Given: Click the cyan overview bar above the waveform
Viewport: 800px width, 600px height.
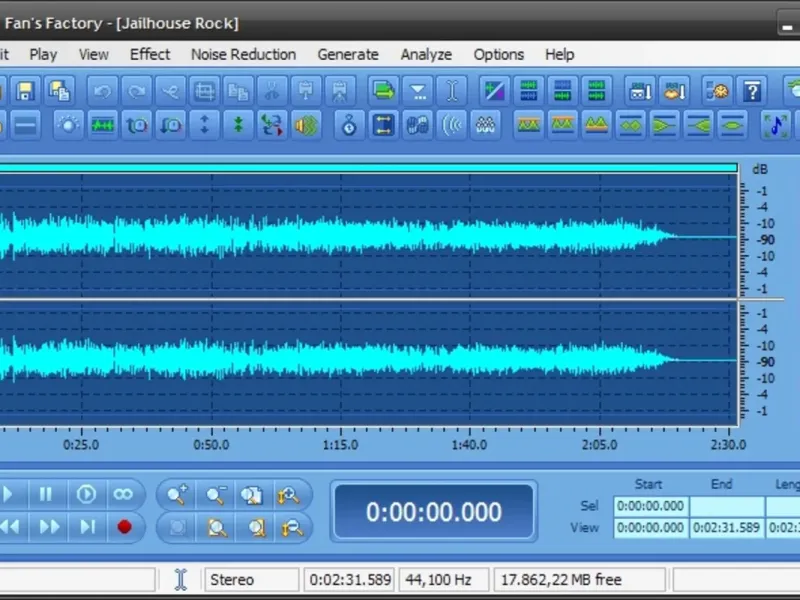Looking at the screenshot, I should 368,168.
